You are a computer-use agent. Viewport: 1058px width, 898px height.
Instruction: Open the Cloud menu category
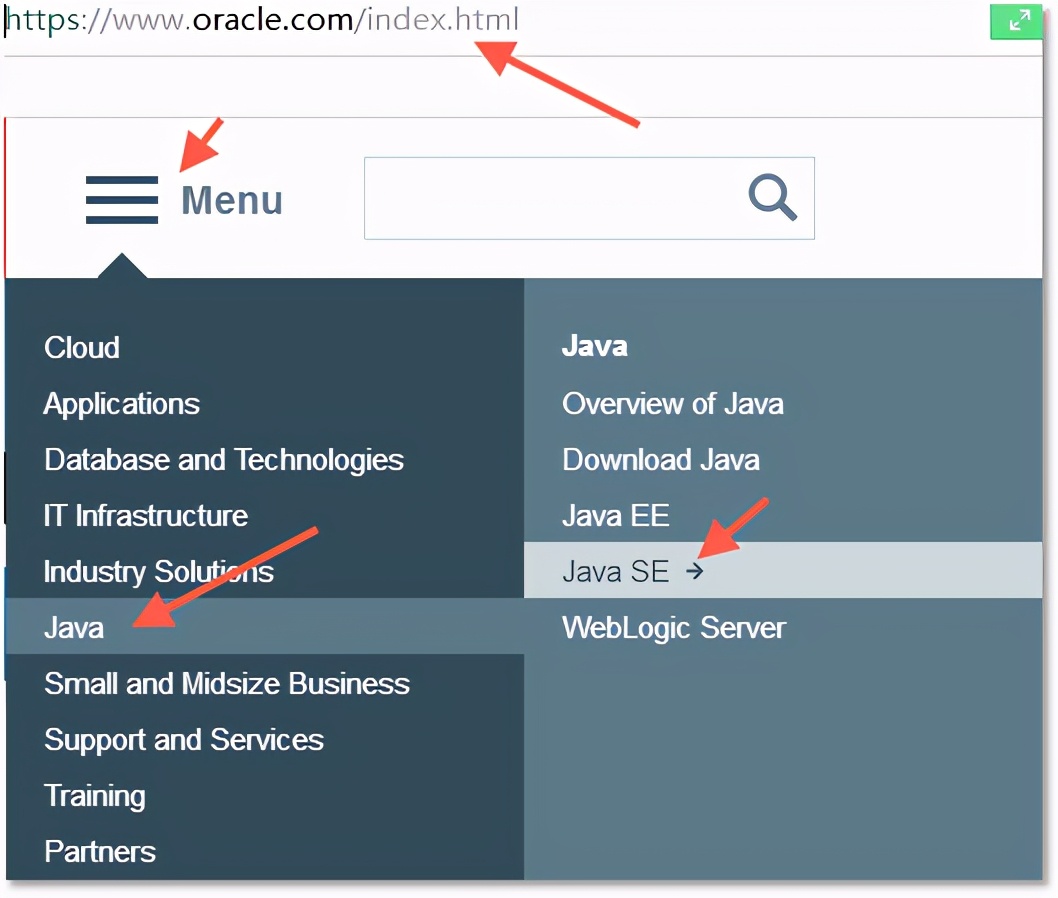pos(82,348)
